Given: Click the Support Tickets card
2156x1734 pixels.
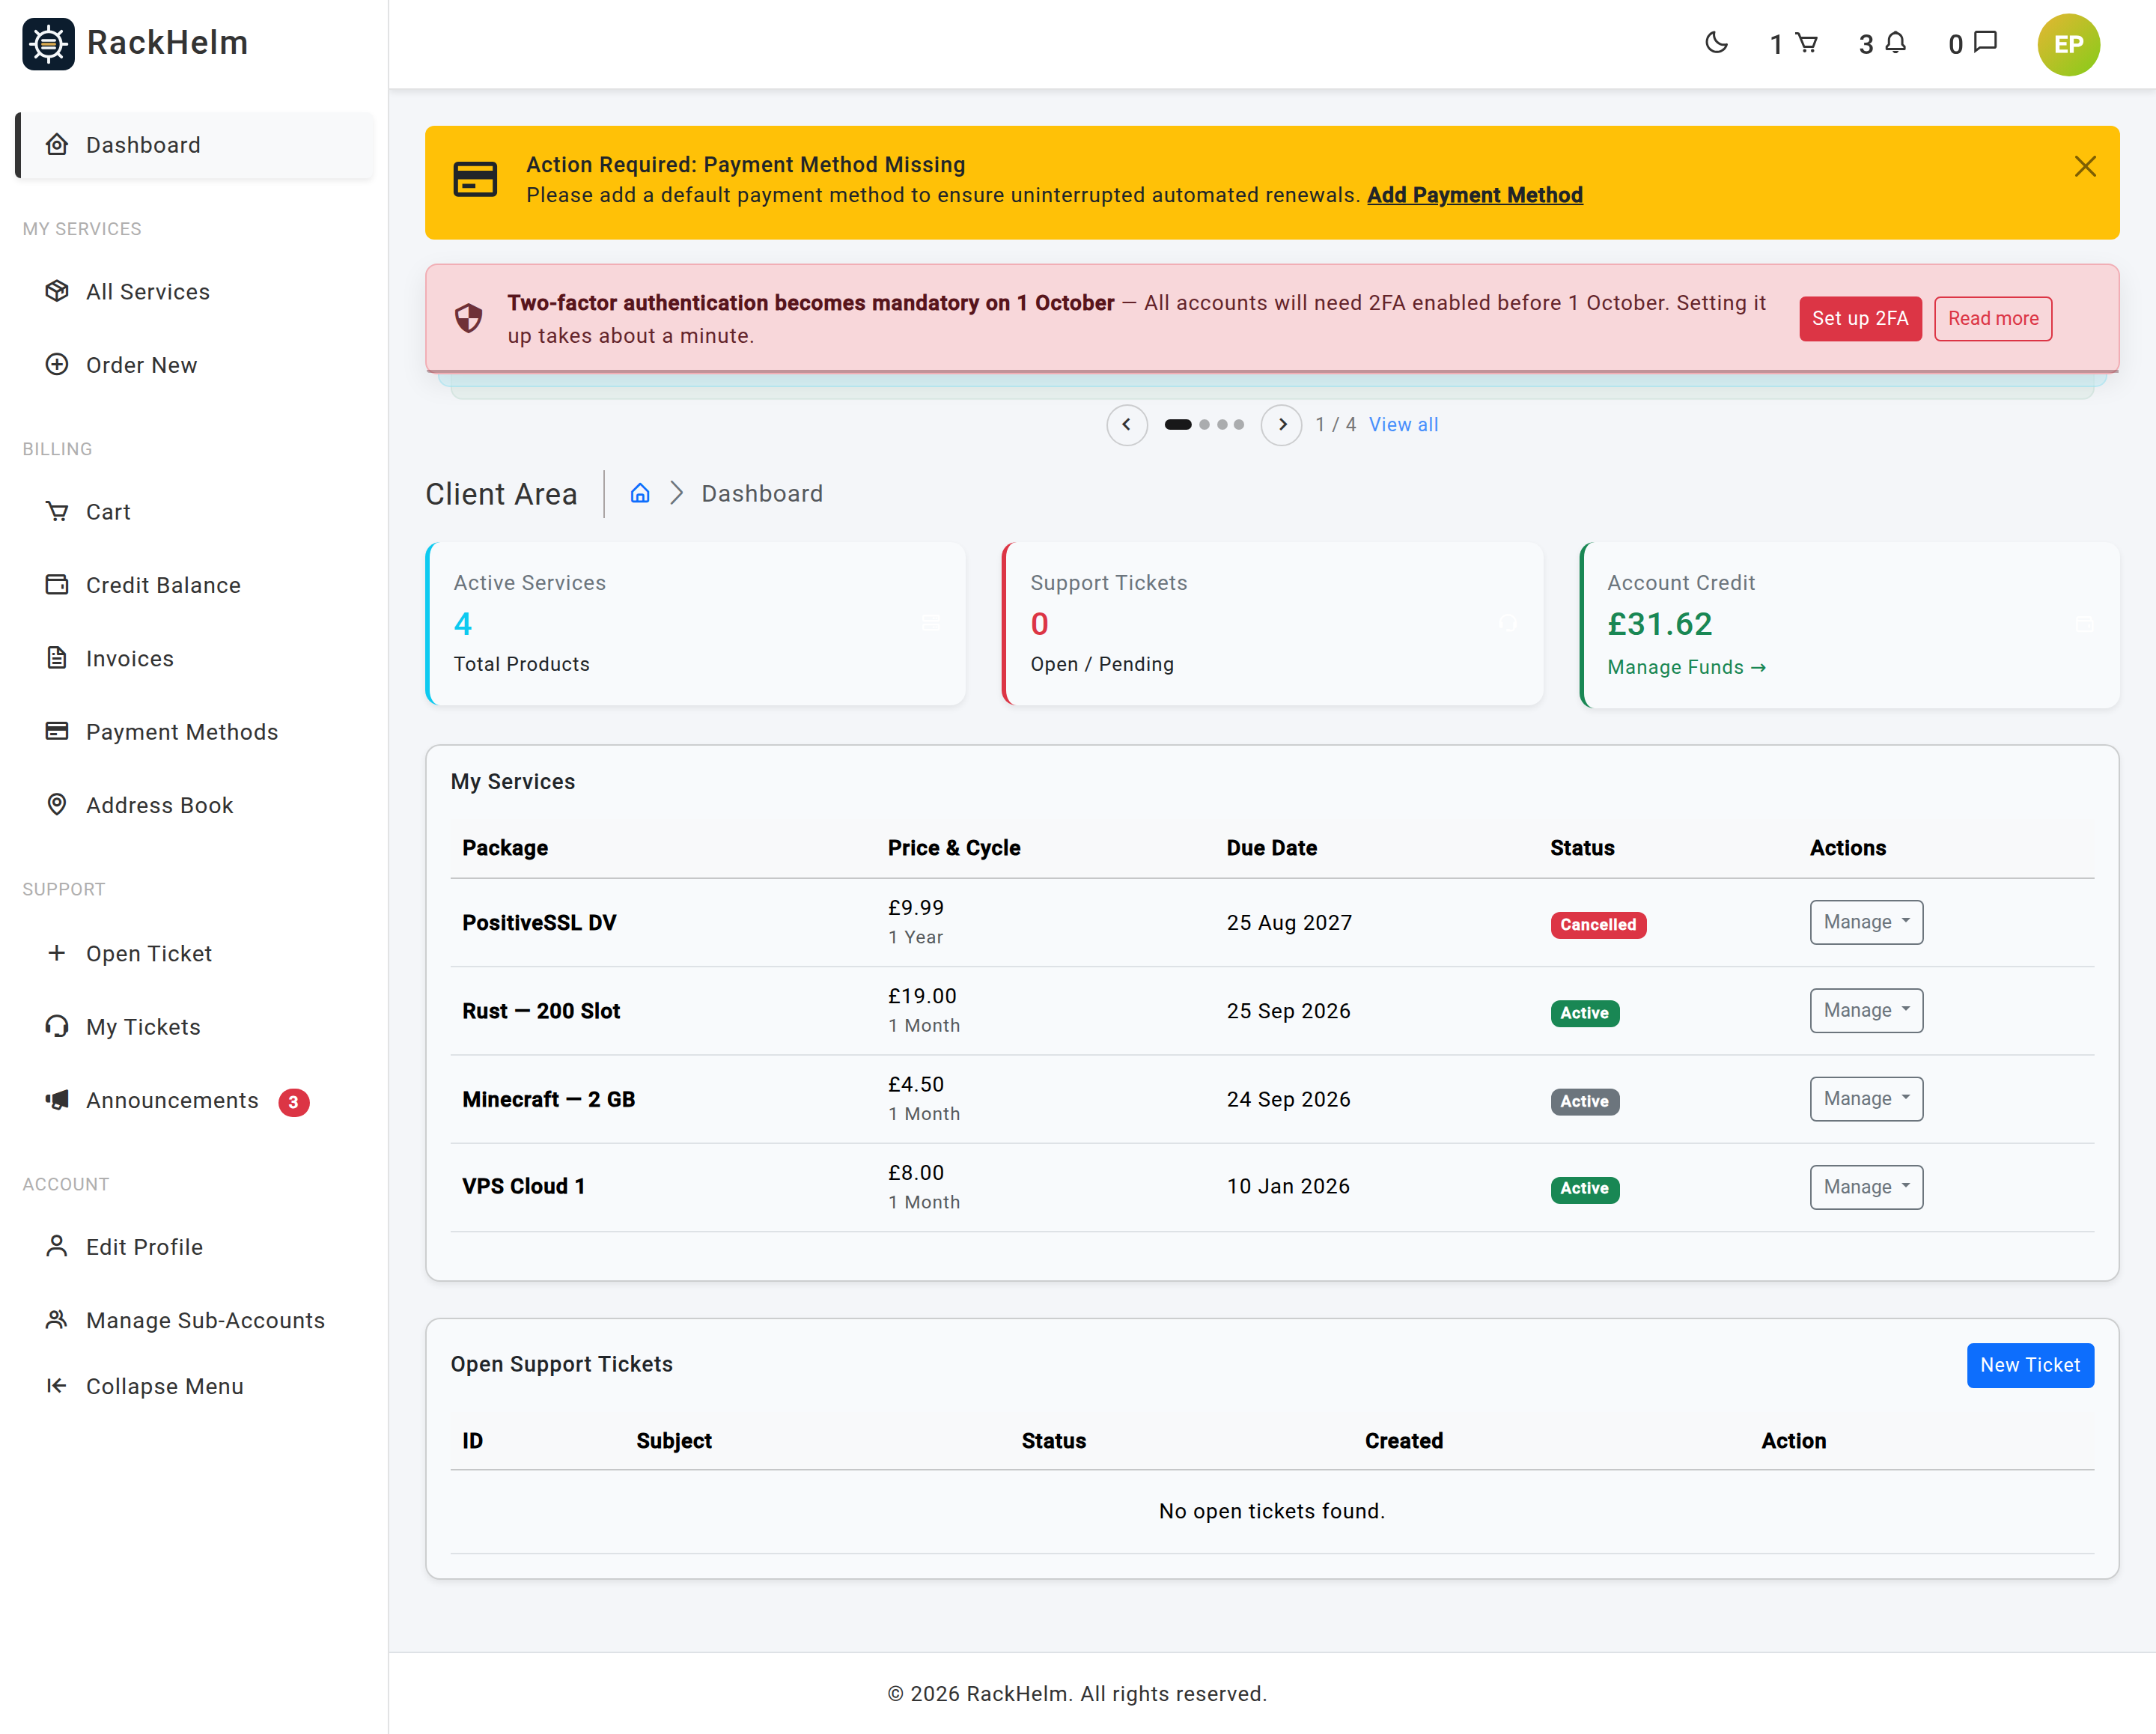Looking at the screenshot, I should (1272, 624).
